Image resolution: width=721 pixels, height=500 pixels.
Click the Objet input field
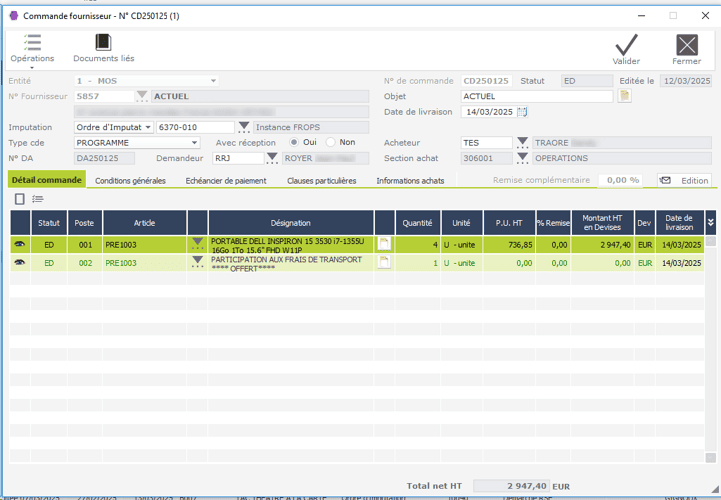(x=536, y=96)
